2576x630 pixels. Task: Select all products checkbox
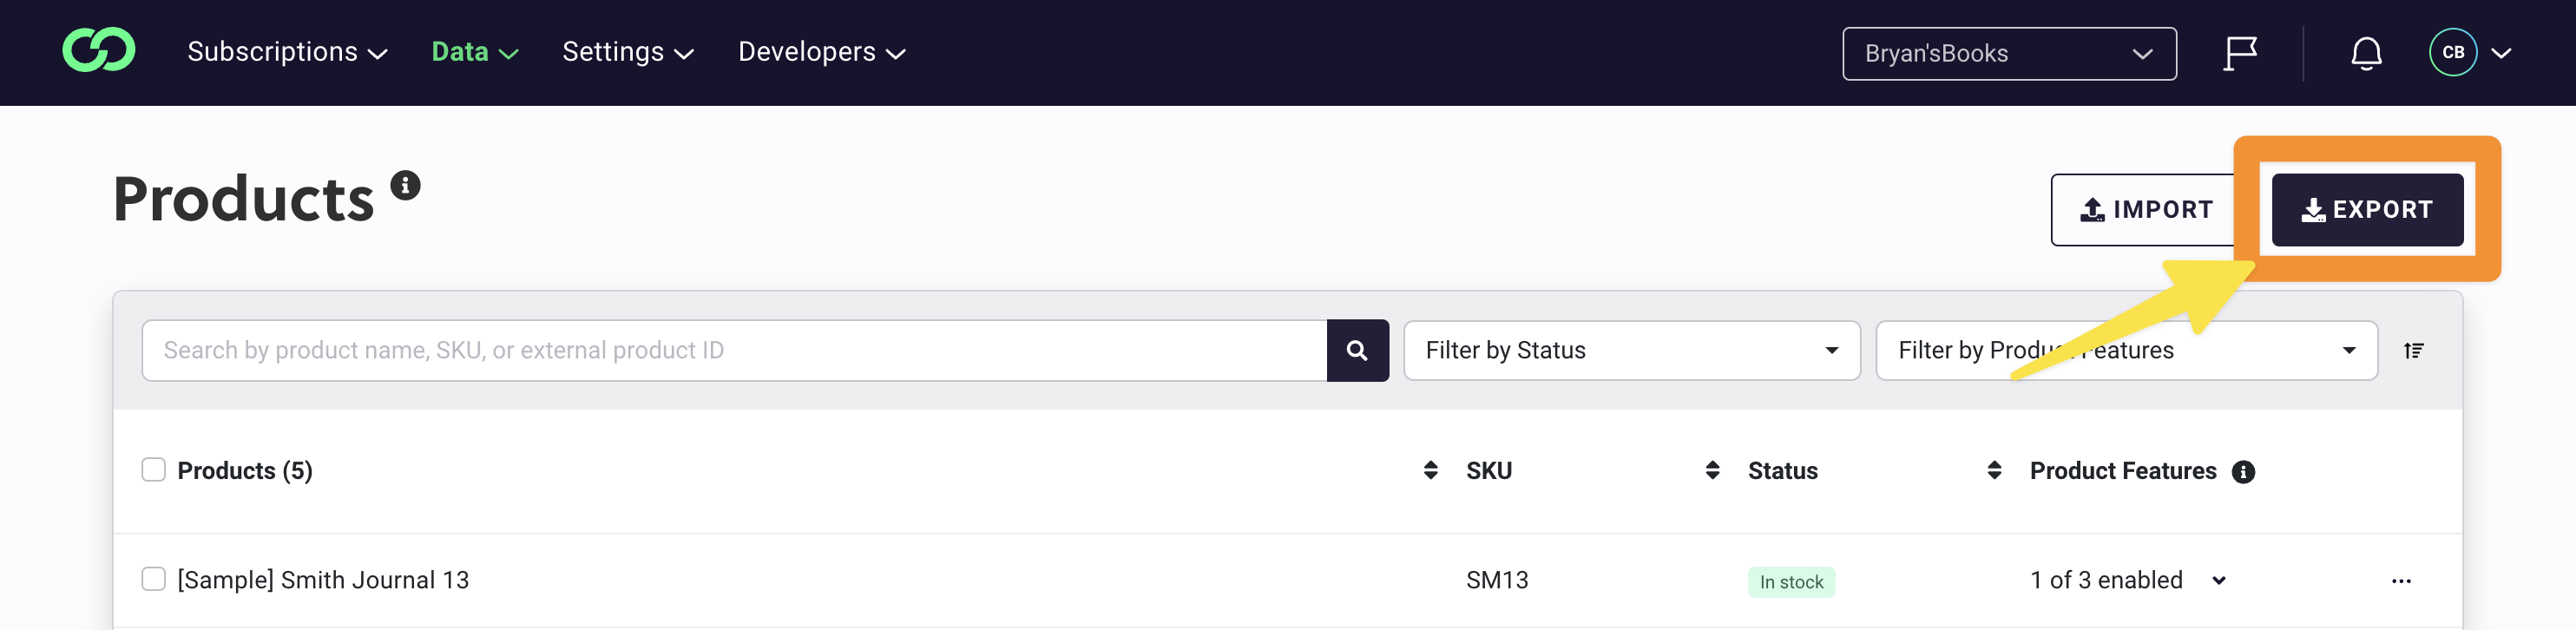[x=153, y=470]
